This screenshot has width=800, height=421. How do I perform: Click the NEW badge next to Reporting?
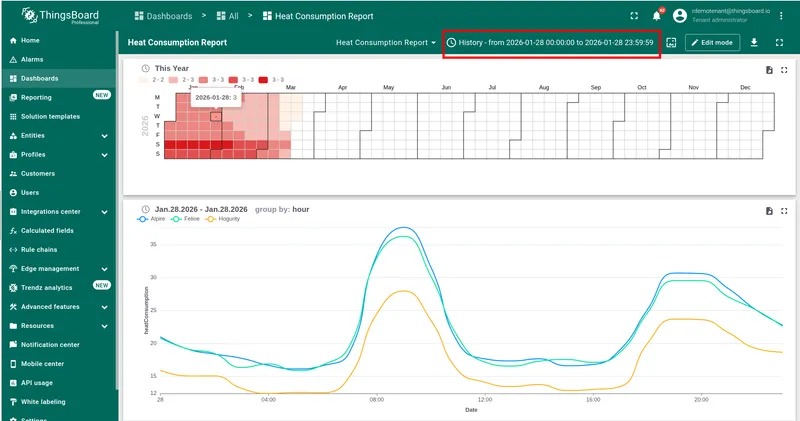(x=102, y=95)
